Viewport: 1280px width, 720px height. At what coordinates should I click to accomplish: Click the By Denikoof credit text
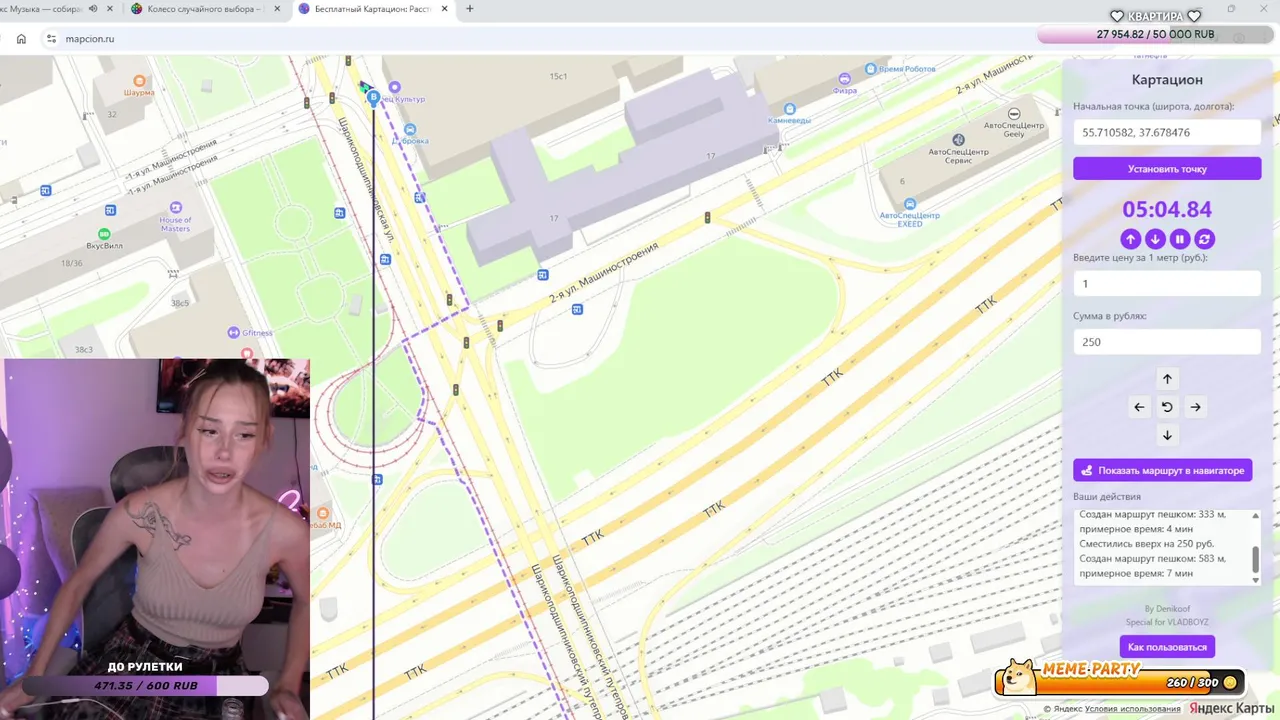click(1167, 609)
